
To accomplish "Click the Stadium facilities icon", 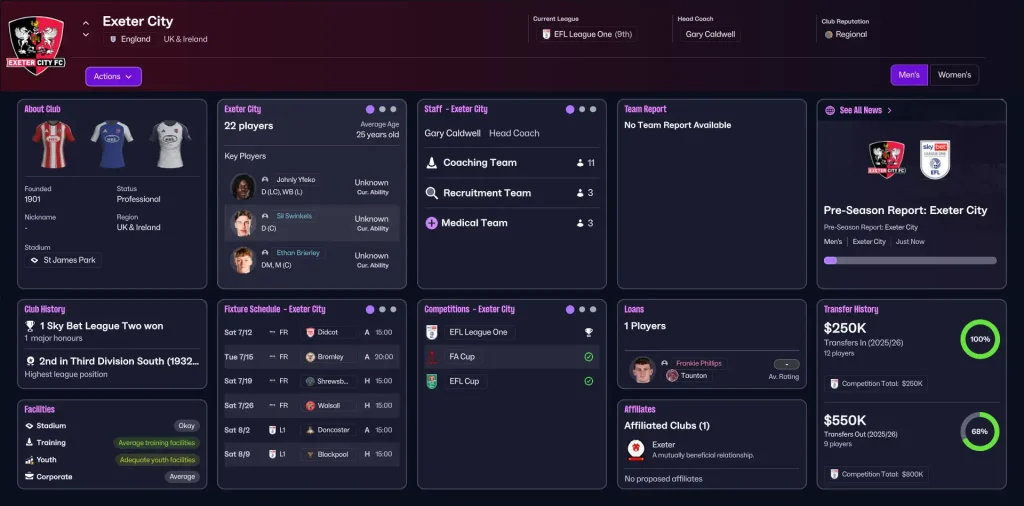I will tap(29, 426).
